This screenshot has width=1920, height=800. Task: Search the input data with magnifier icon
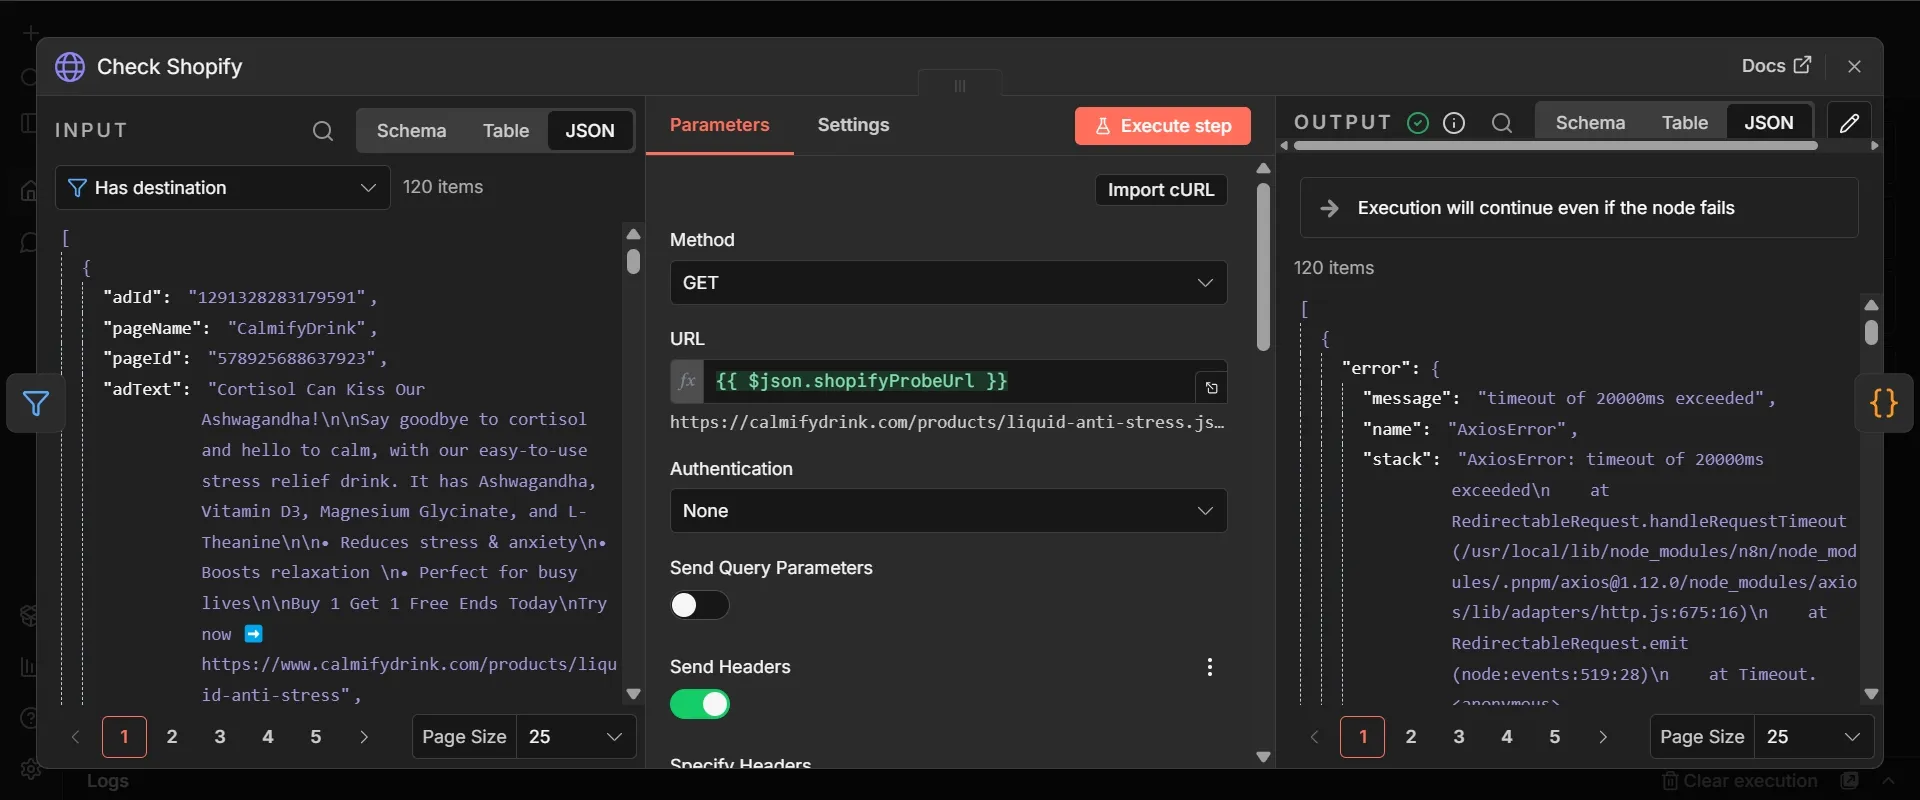coord(322,131)
